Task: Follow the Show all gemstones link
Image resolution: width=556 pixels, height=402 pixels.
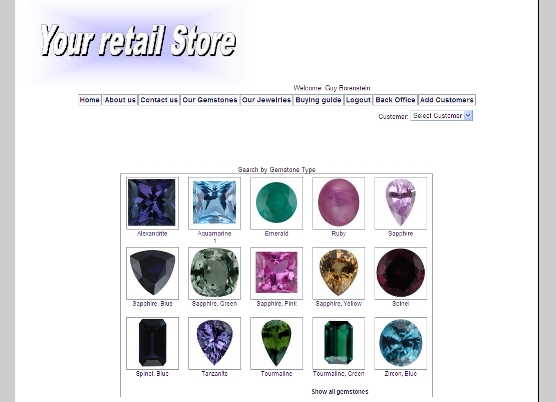Action: [x=340, y=392]
